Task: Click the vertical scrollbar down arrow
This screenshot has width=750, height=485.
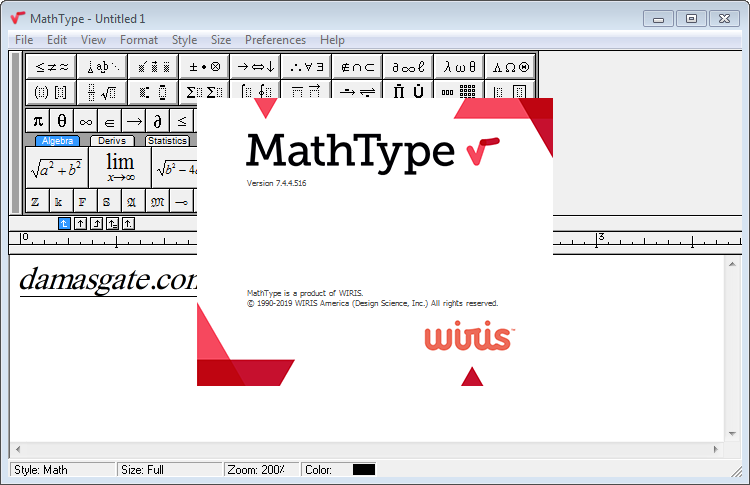Action: (x=732, y=434)
